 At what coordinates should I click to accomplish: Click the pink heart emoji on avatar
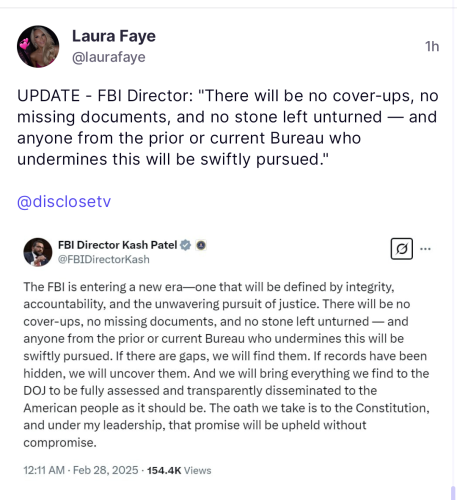[x=24, y=44]
